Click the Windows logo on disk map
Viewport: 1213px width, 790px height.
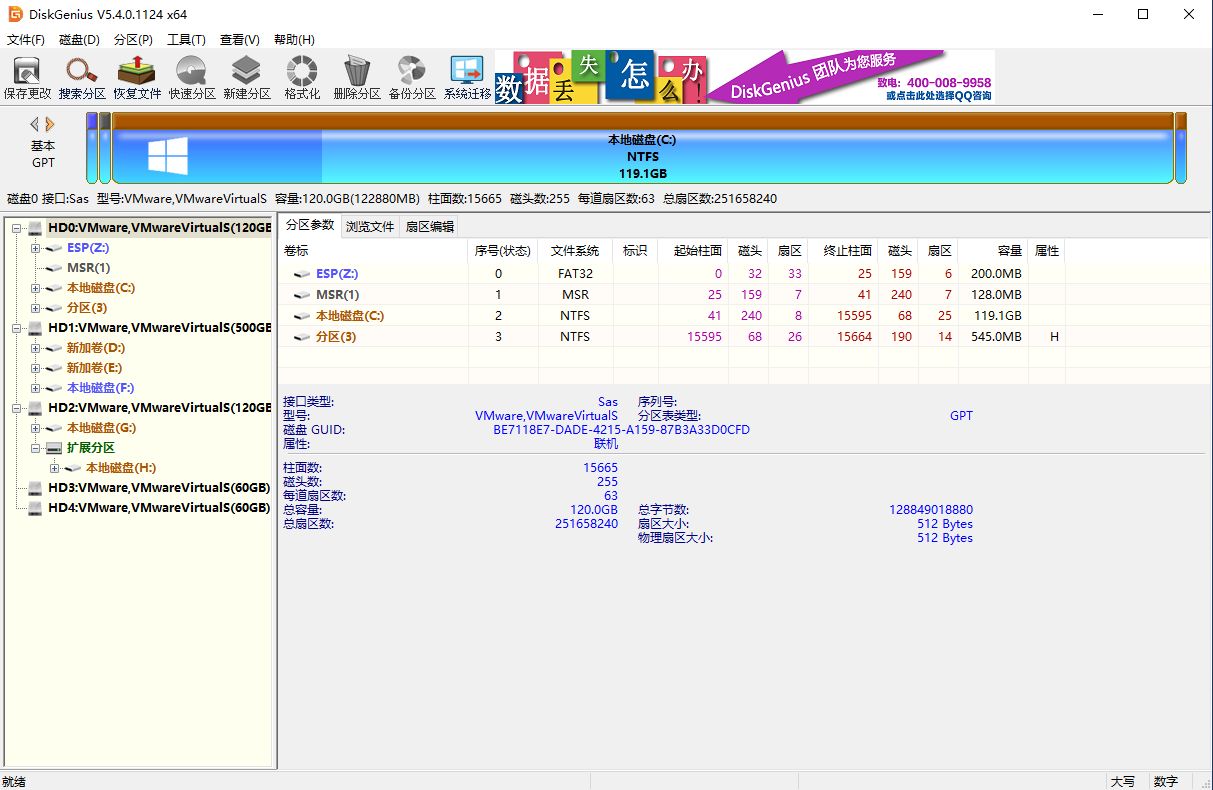168,156
